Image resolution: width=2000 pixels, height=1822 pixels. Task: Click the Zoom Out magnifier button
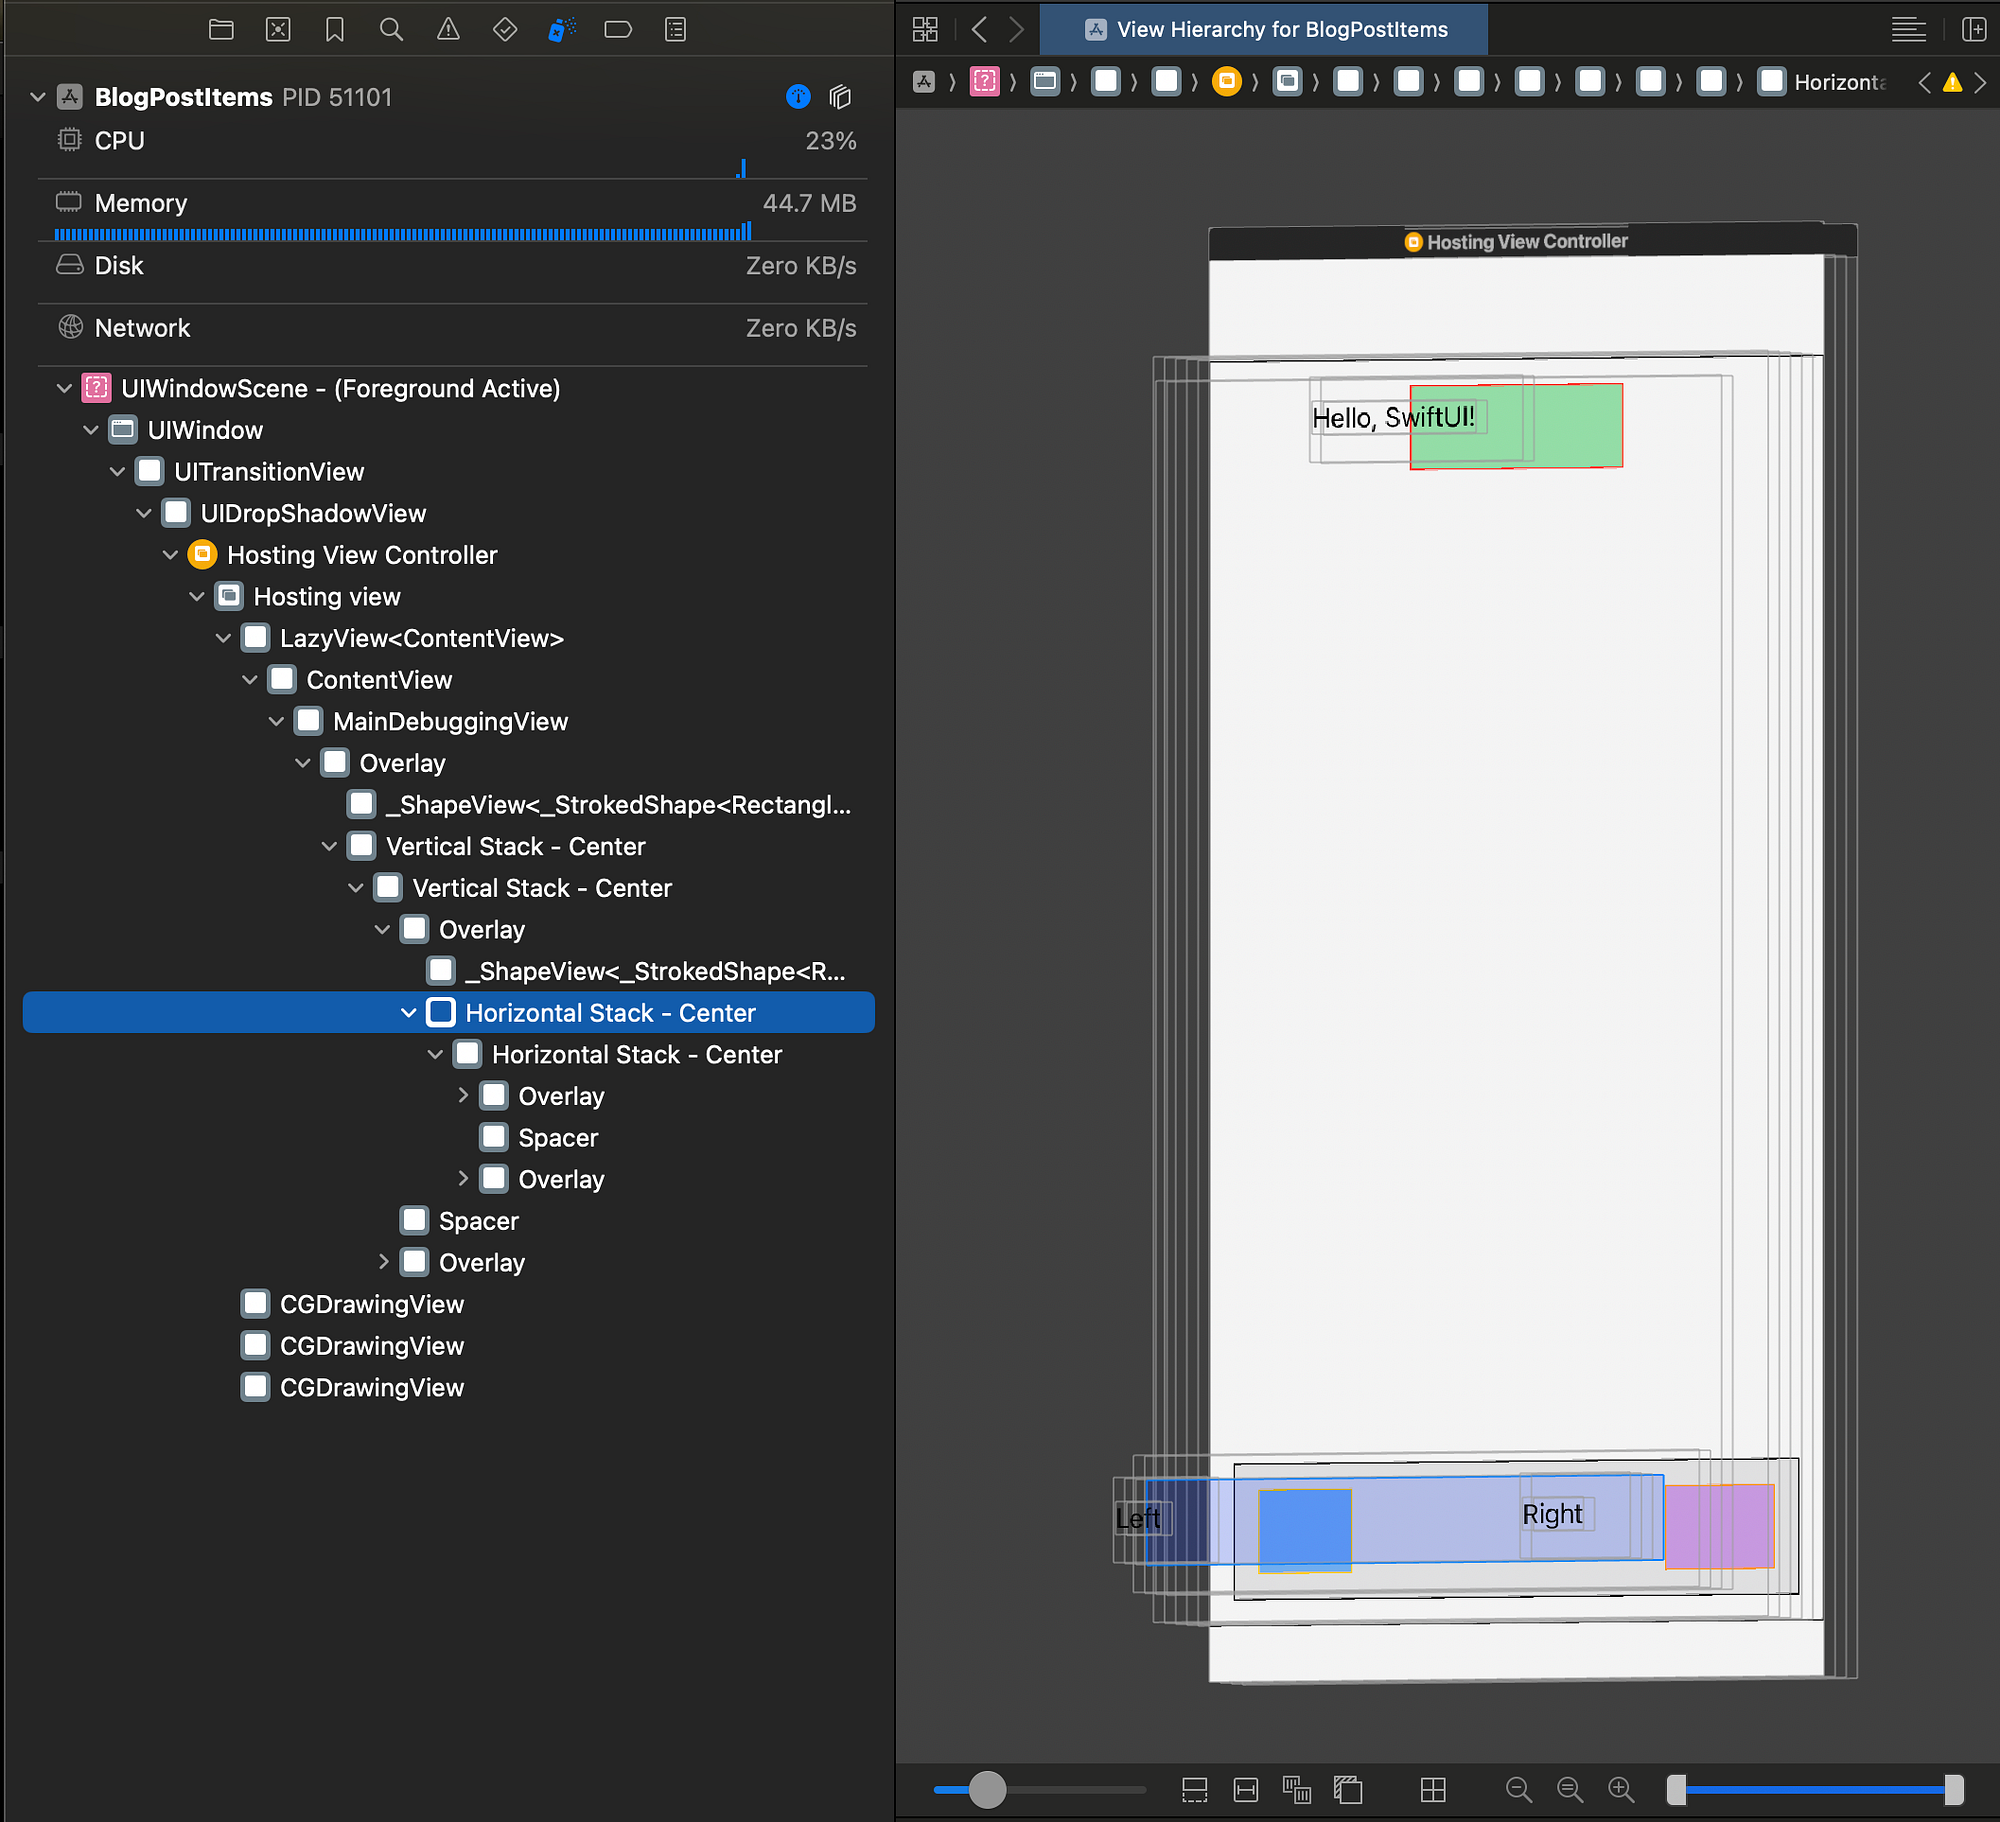(1518, 1790)
